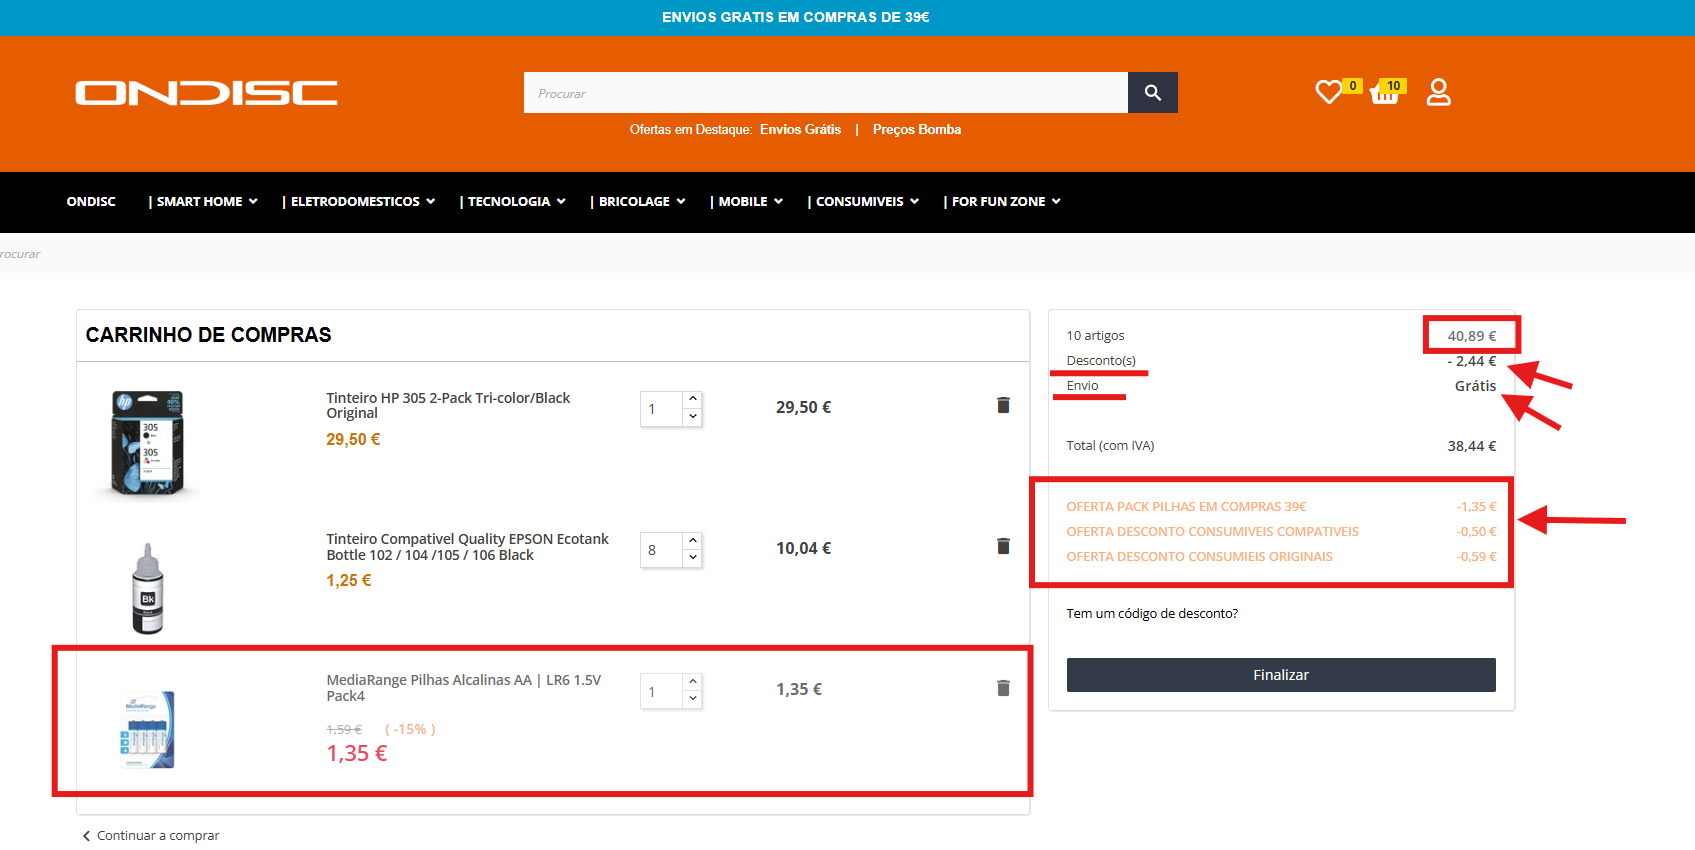Decrease quantity of MediaRange Pilhas
1695x850 pixels.
(x=693, y=700)
